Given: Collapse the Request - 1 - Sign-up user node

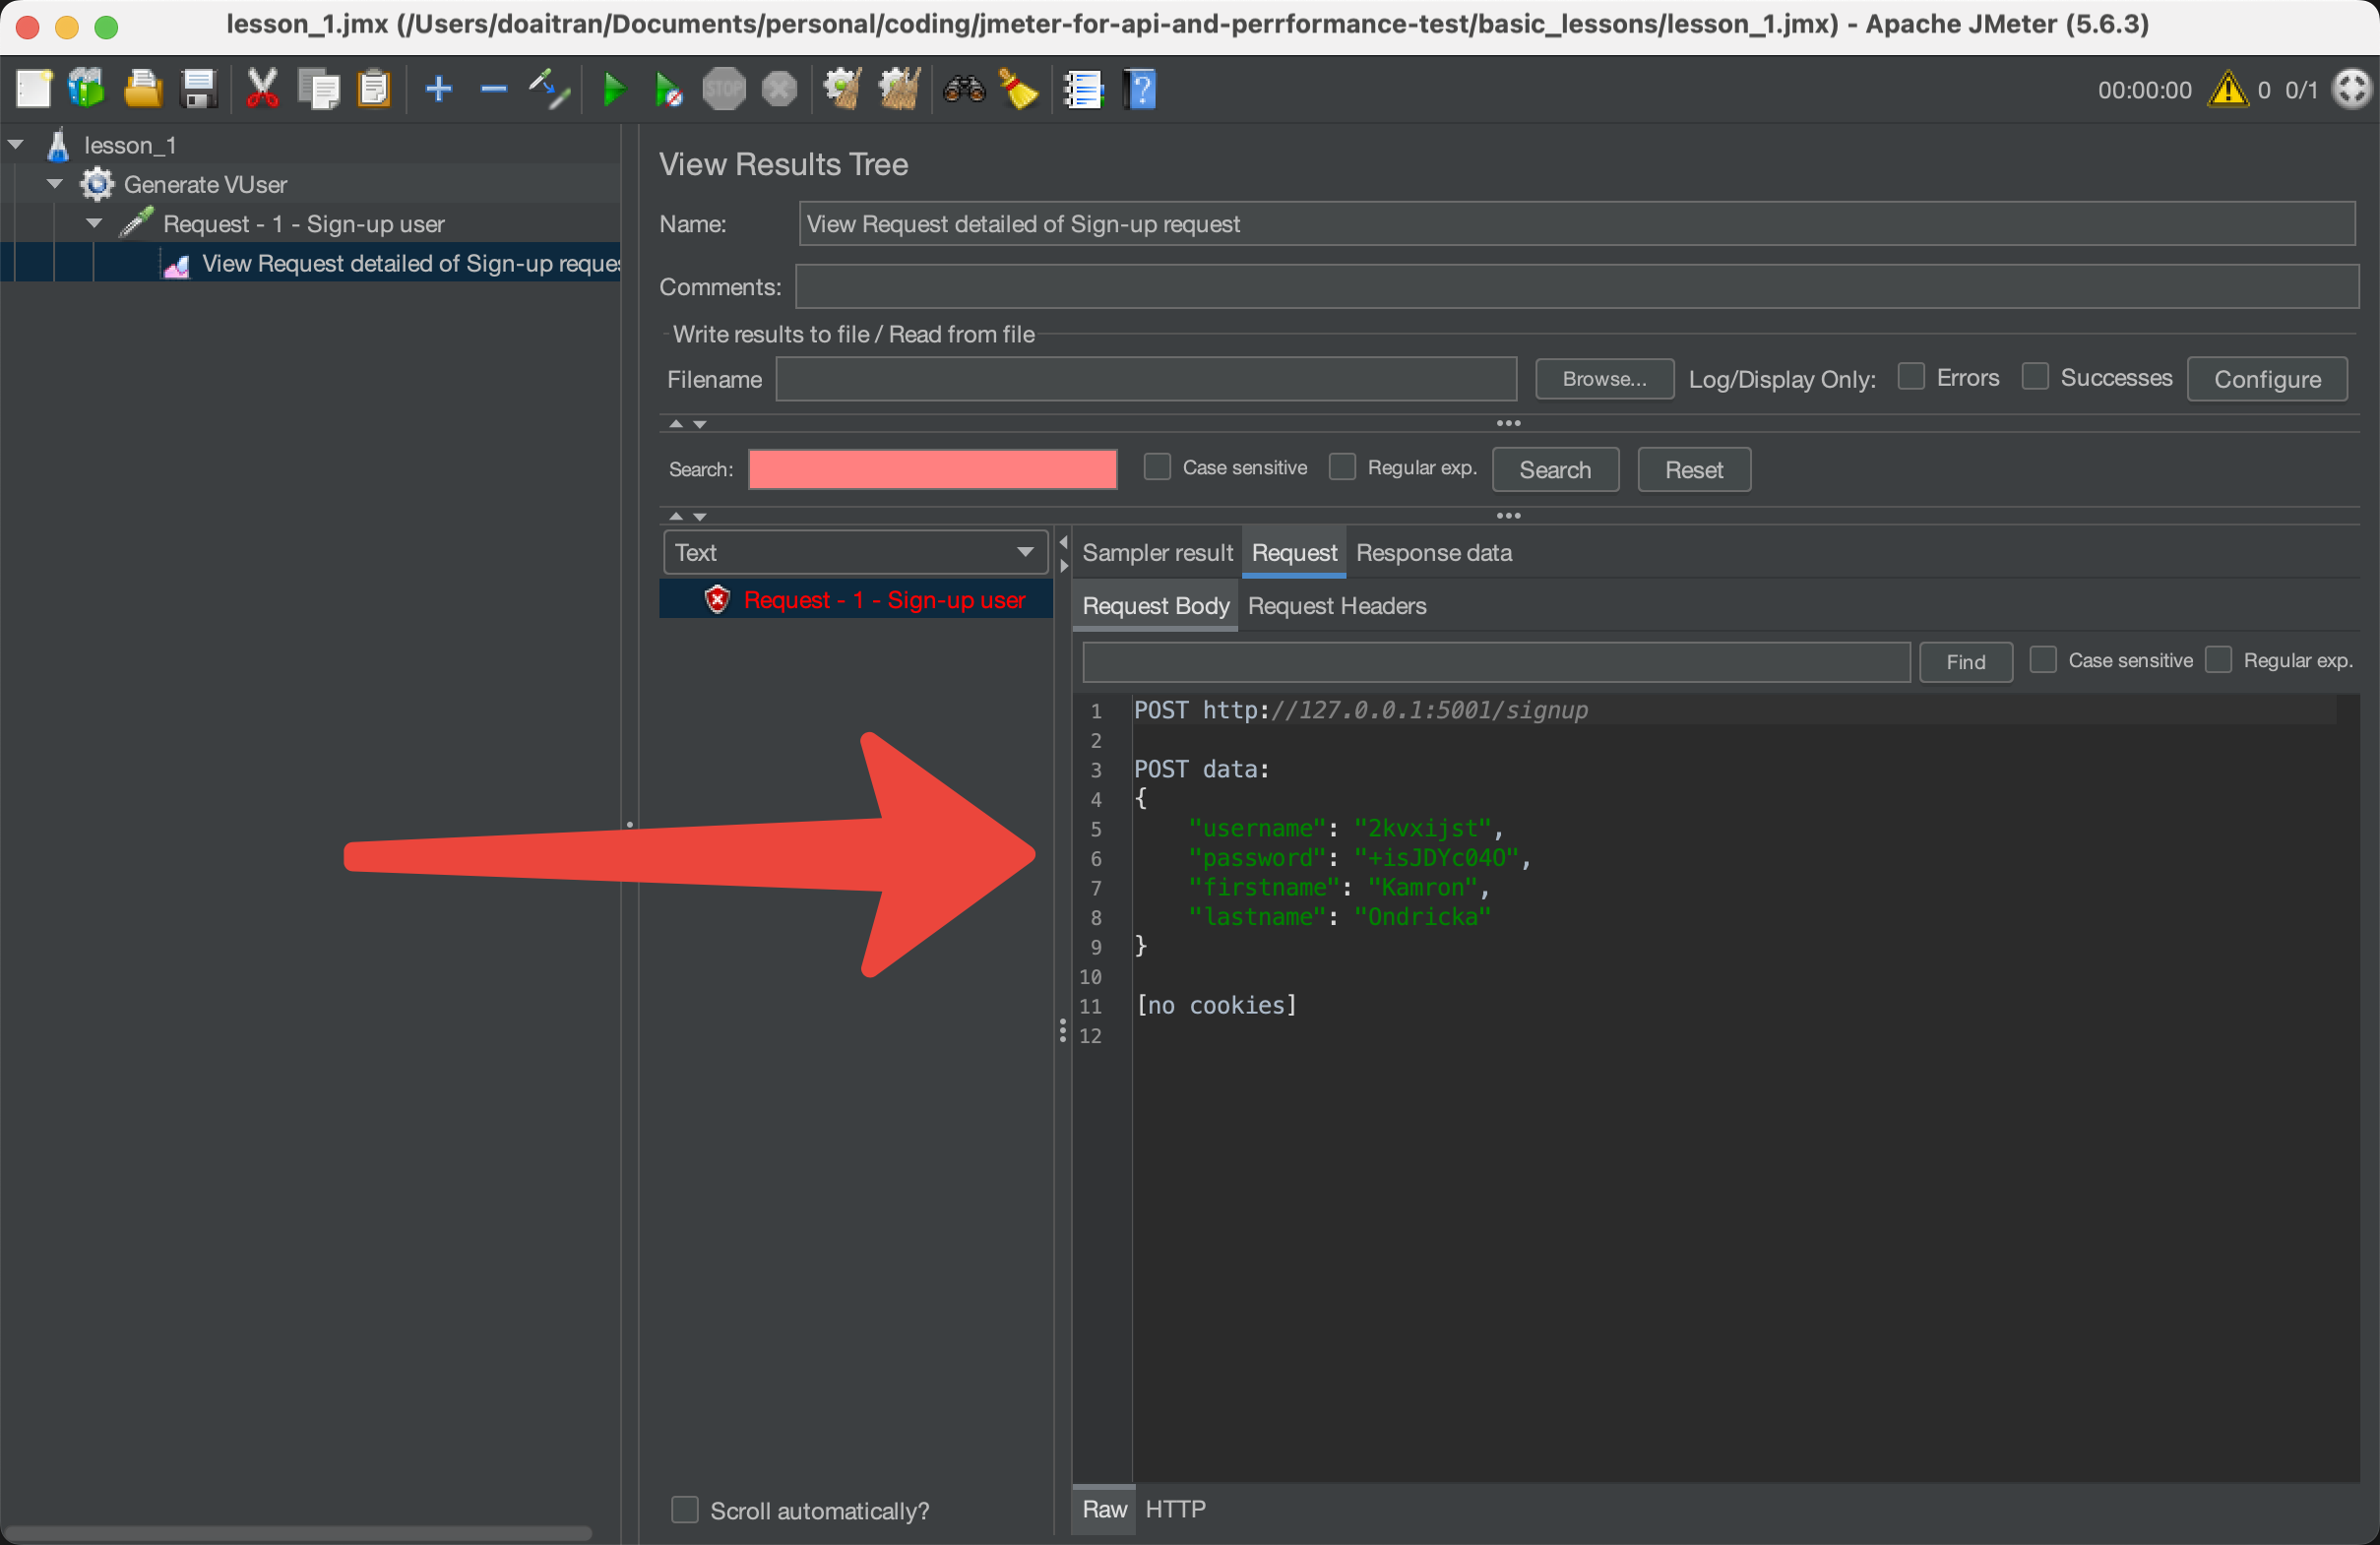Looking at the screenshot, I should point(94,223).
